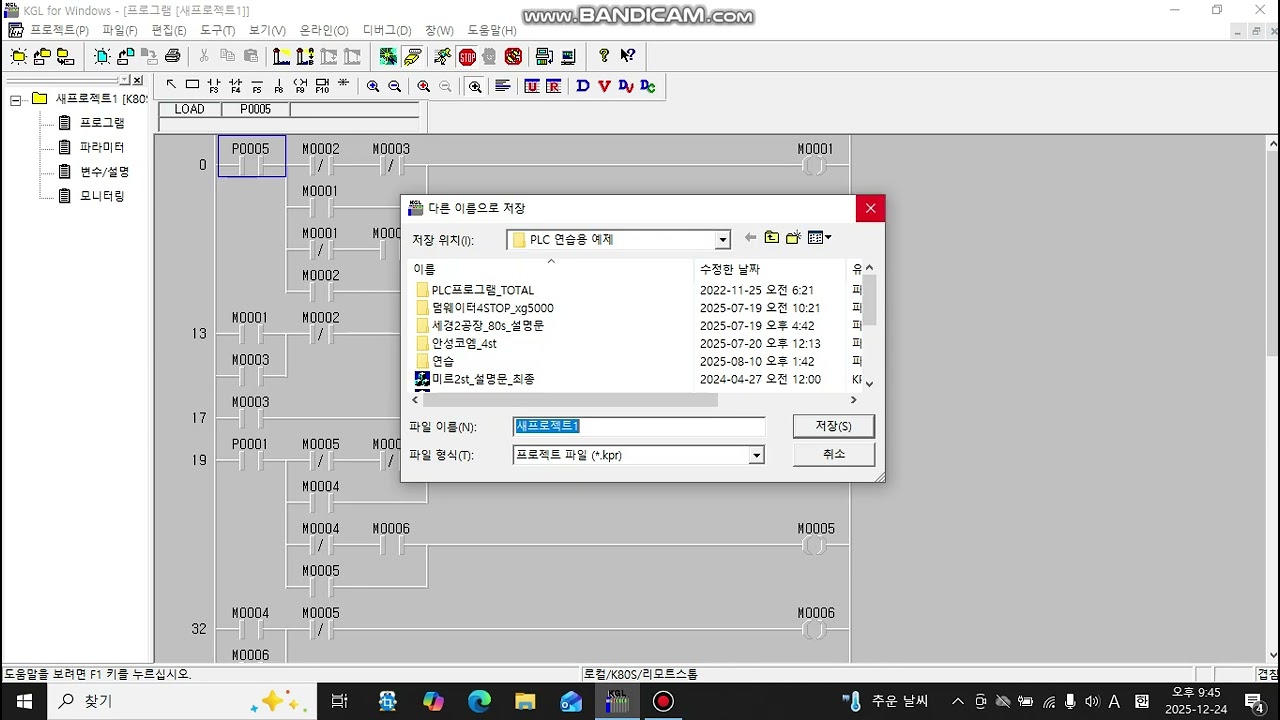The height and width of the screenshot is (720, 1280).
Task: Click the taskbar search box 찾기
Action: [x=182, y=701]
